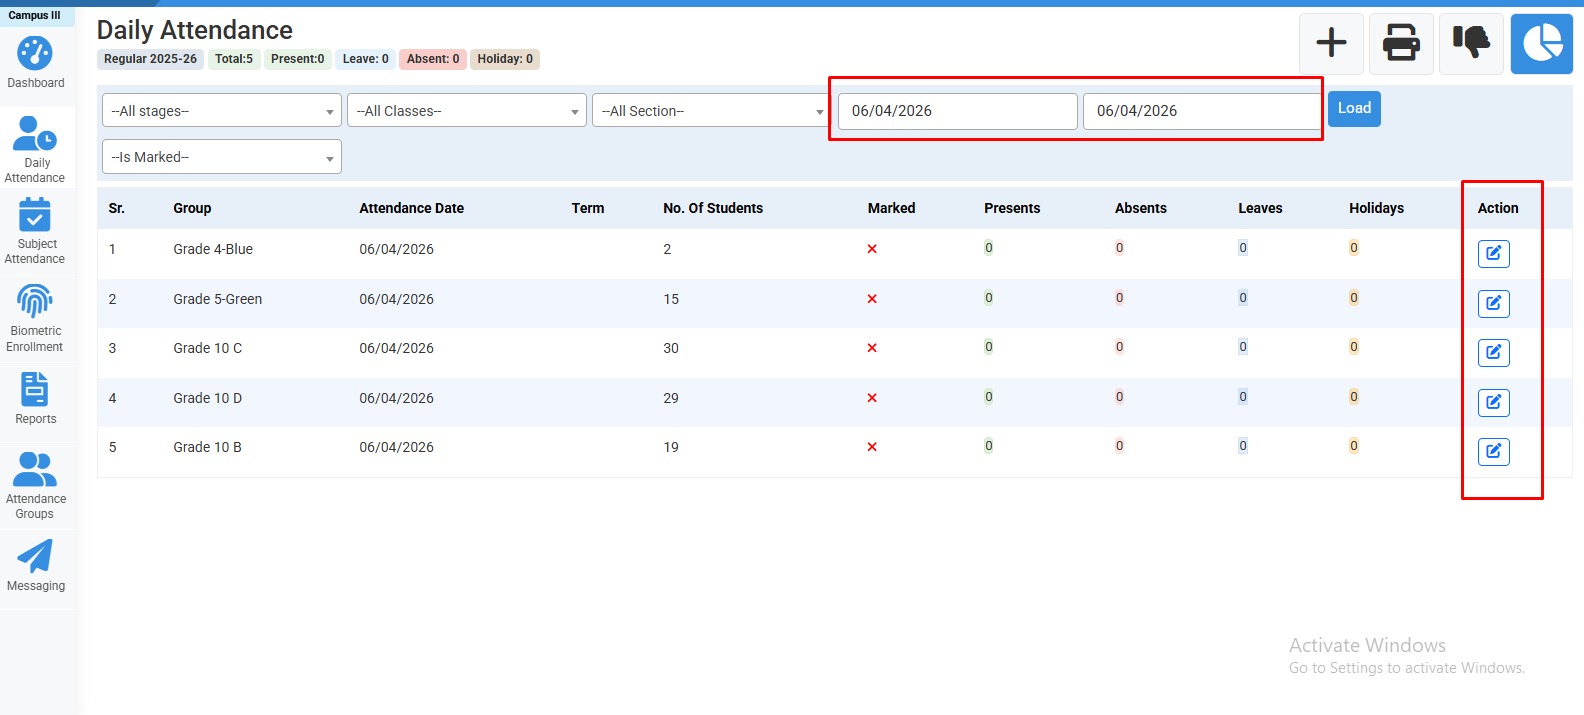Screen dimensions: 1584x715
Task: Click the Presents column header
Action: point(1012,208)
